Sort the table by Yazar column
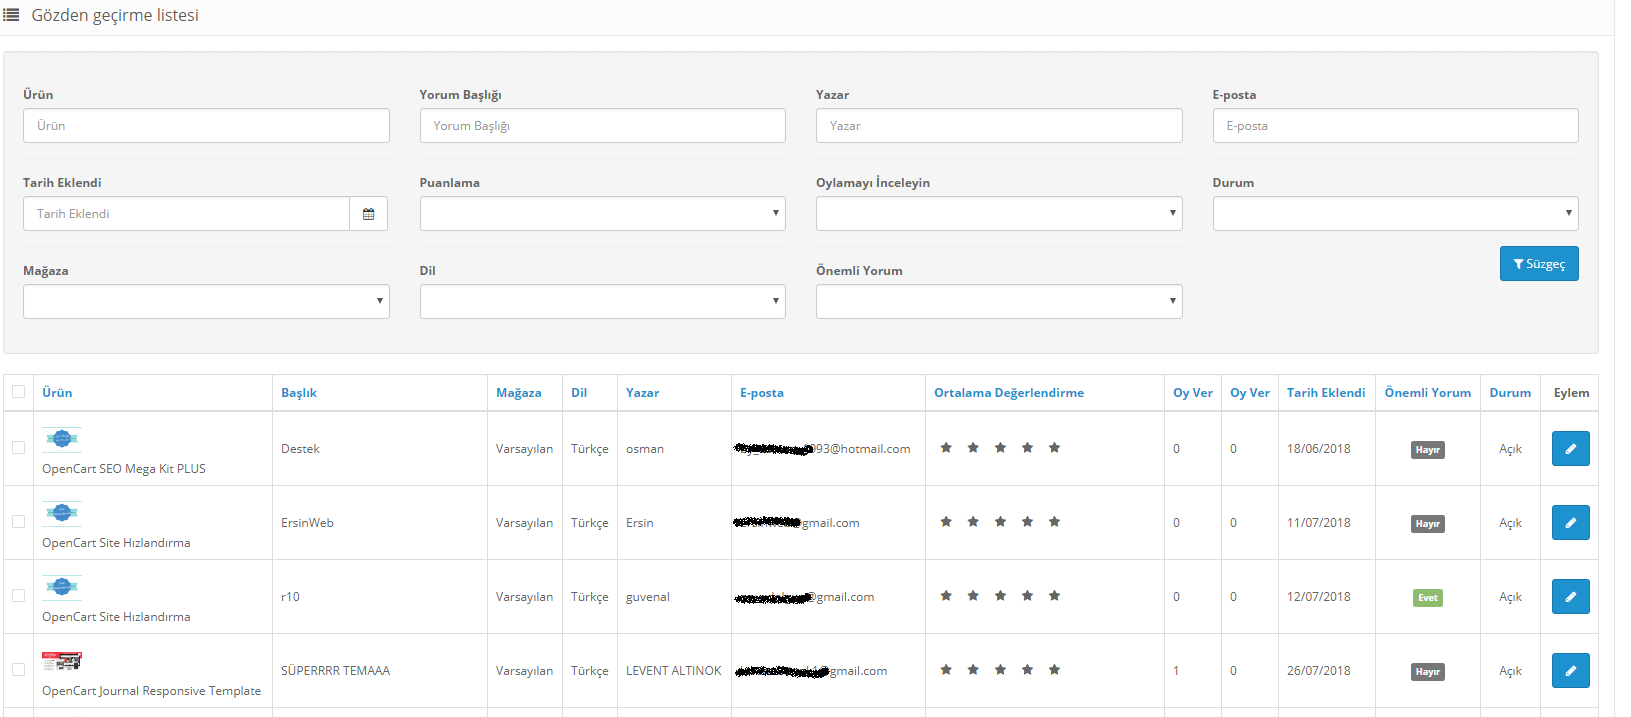 tap(642, 393)
